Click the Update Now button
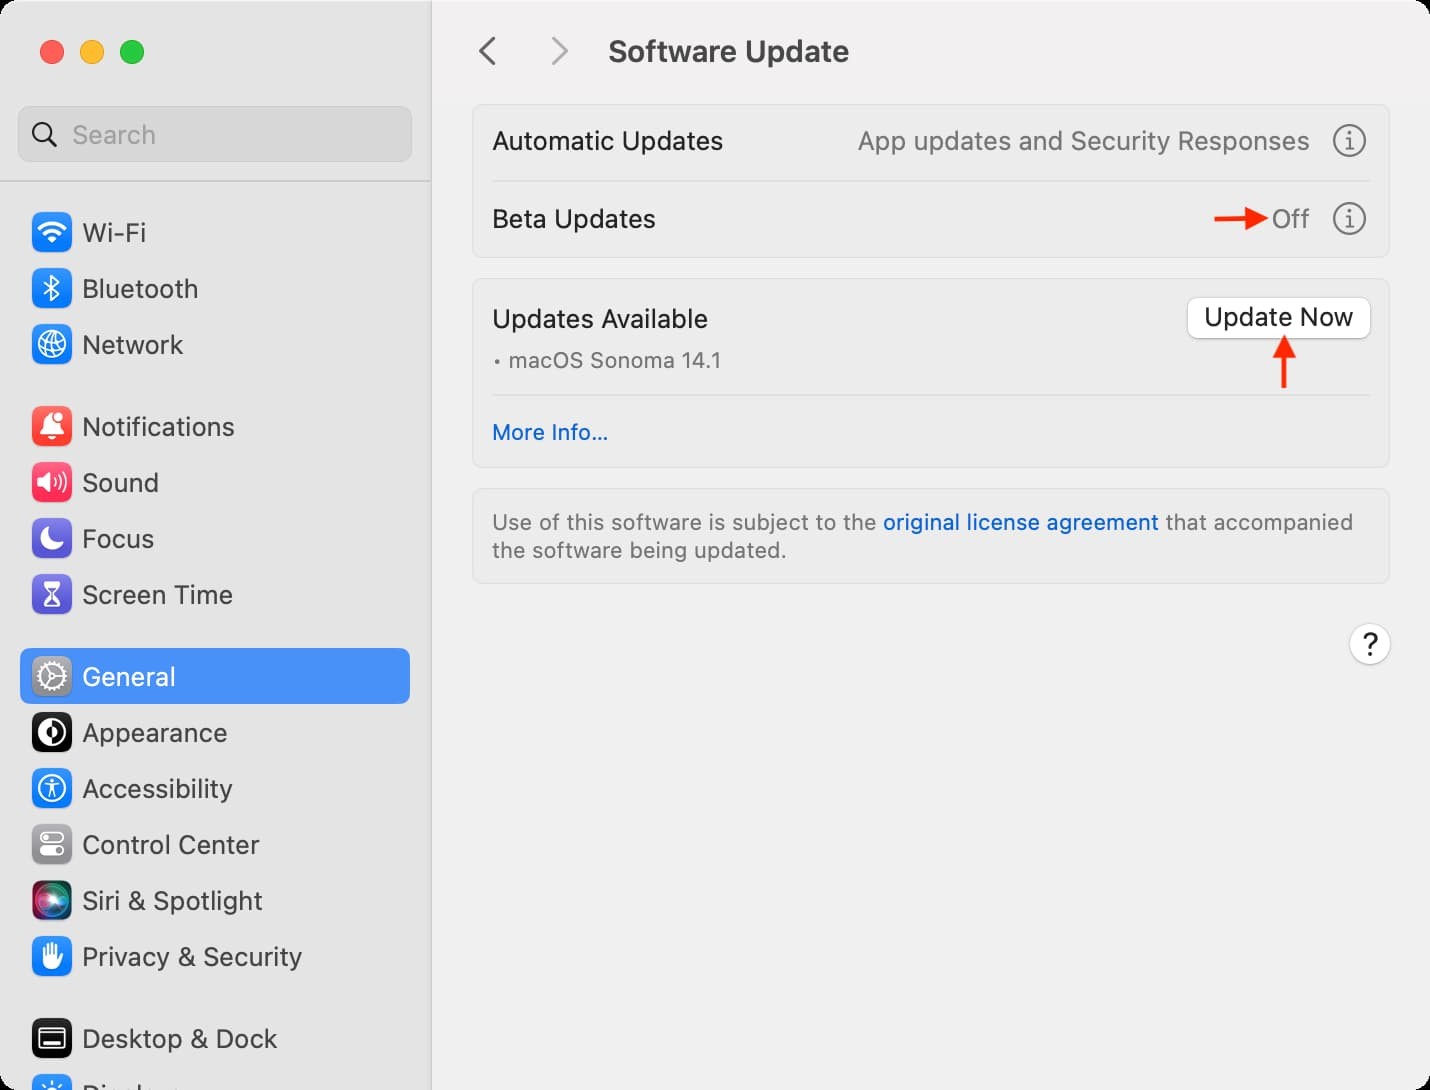 point(1278,318)
